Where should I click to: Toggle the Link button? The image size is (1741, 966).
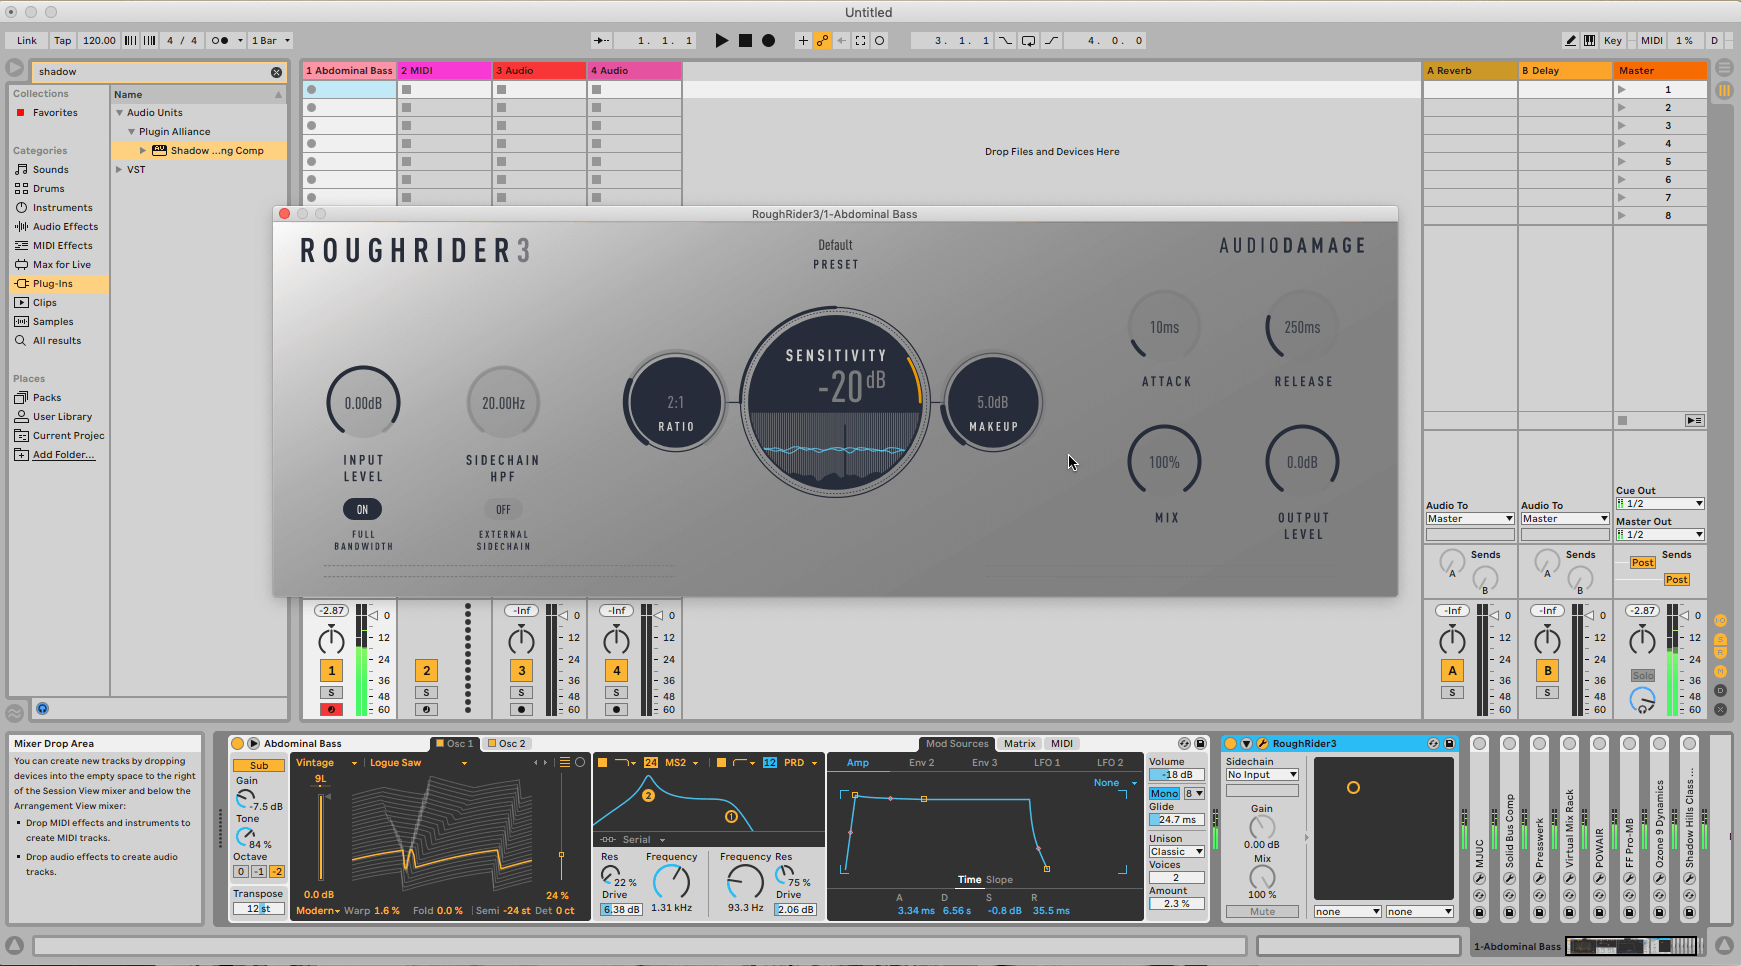coord(27,41)
